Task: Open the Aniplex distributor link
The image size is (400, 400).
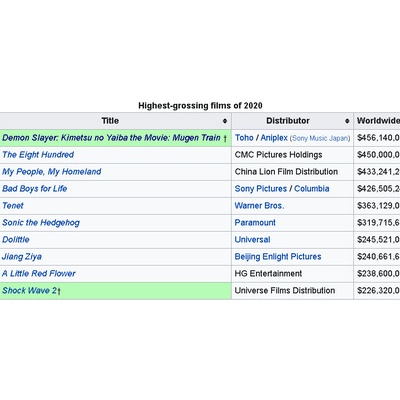Action: (x=274, y=138)
